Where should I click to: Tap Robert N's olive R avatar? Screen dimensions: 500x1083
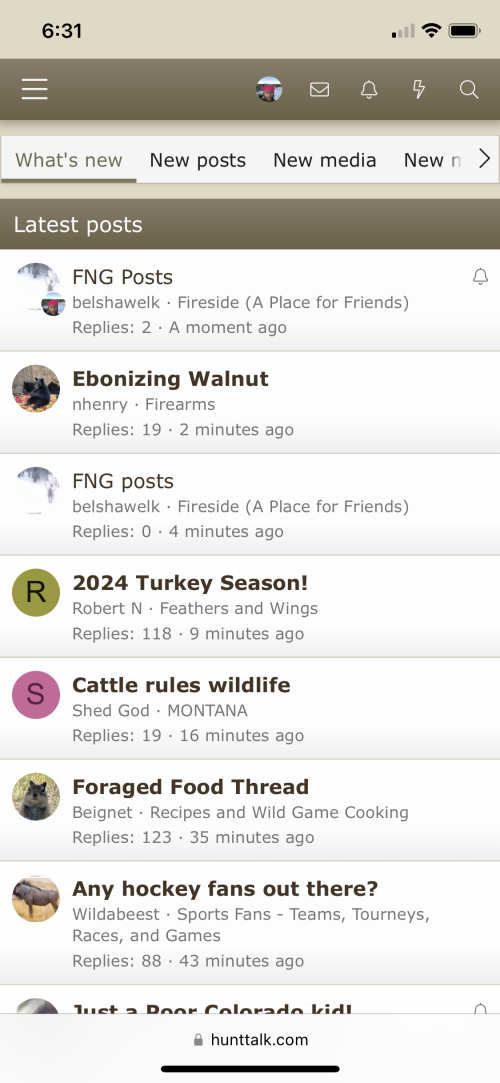(x=36, y=593)
